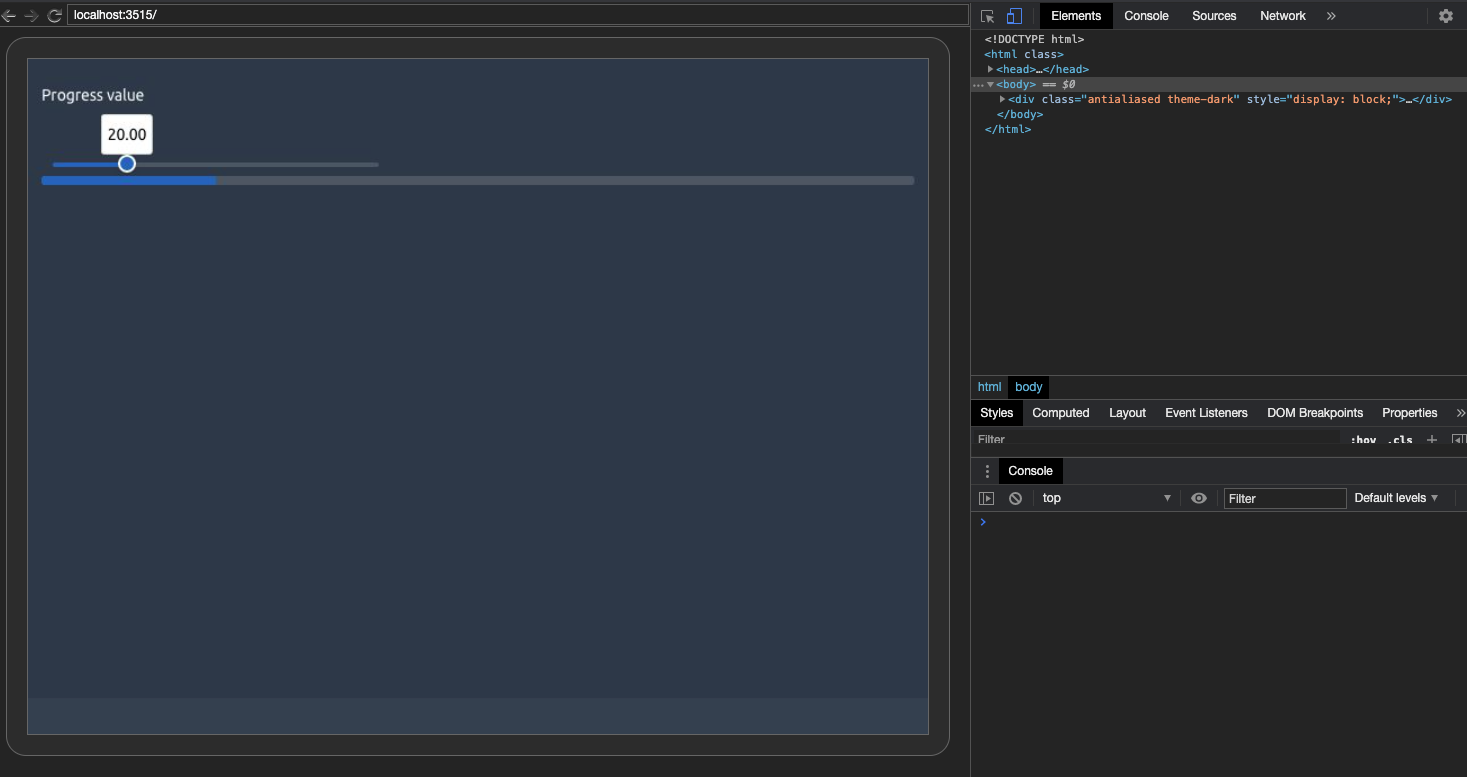Select the DOM Breakpoints tab

point(1314,413)
